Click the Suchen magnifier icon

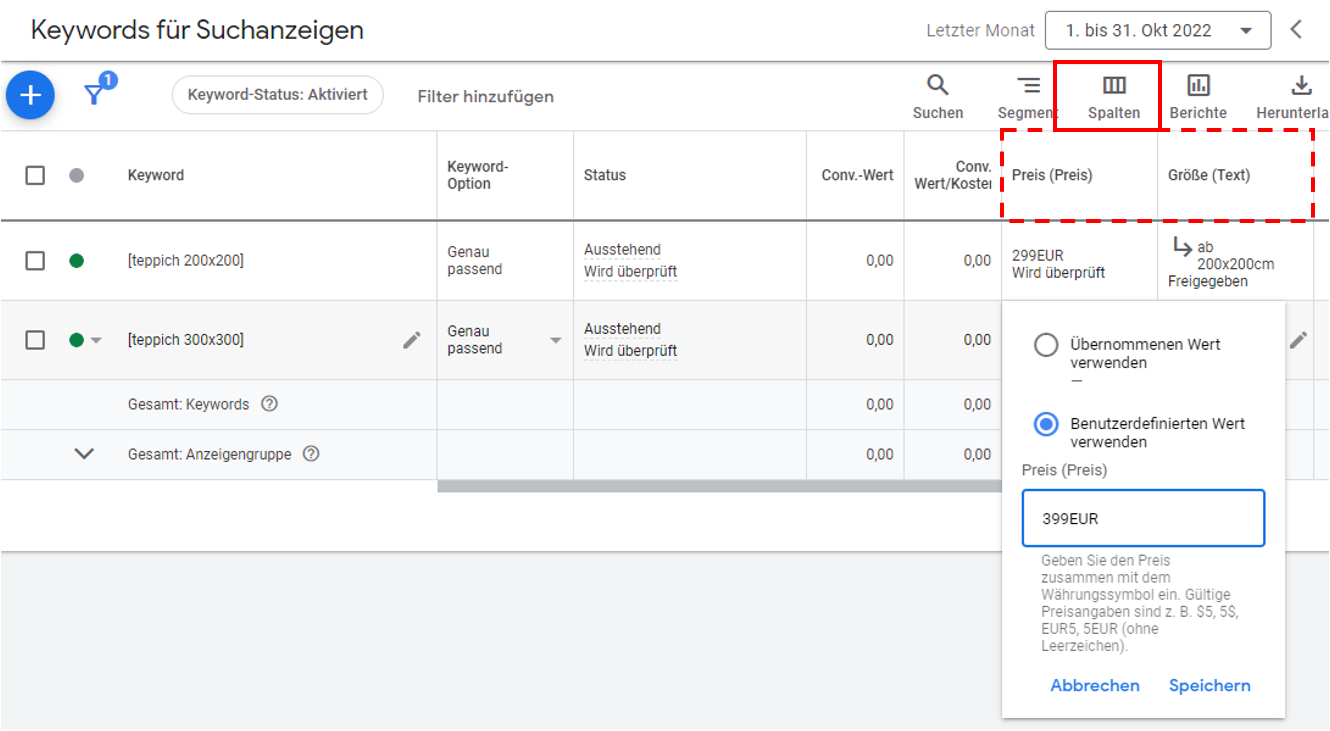tap(937, 86)
